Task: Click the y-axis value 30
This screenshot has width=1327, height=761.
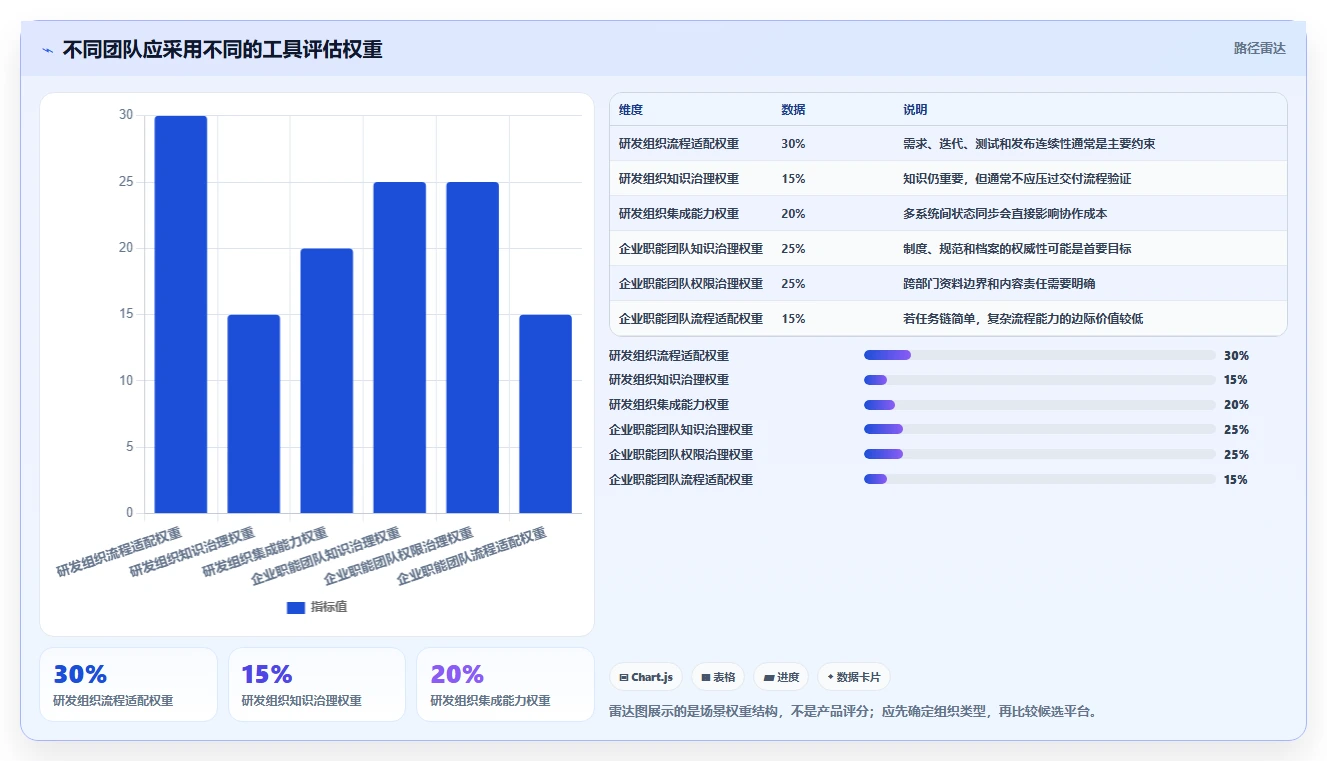Action: 126,115
